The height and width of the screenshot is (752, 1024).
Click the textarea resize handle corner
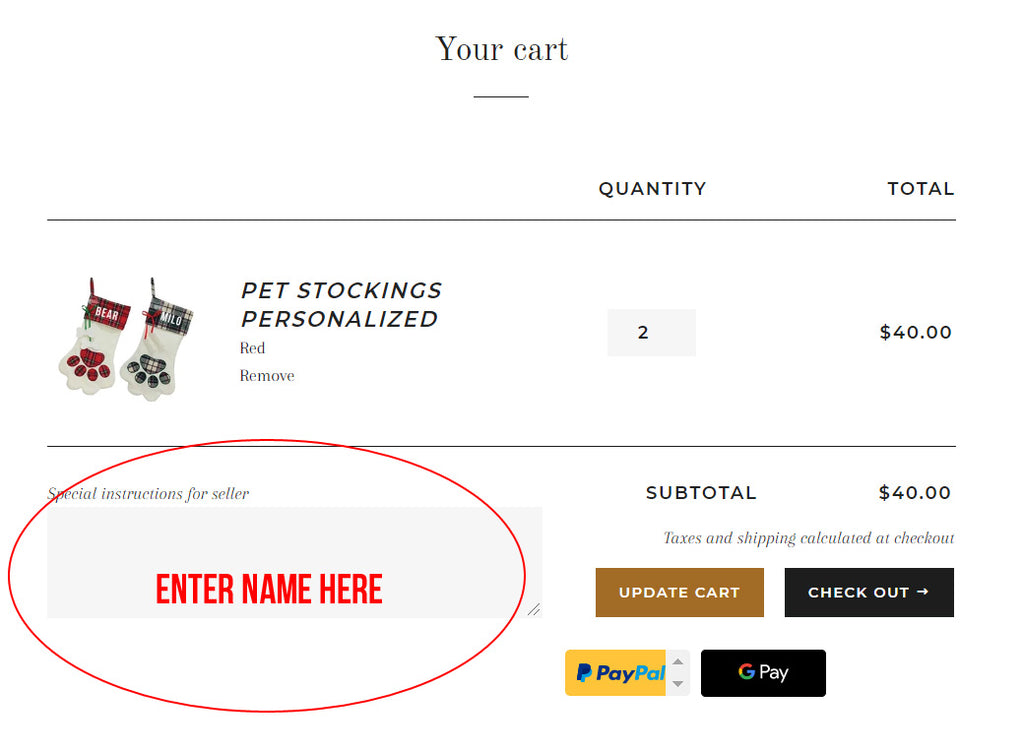pyautogui.click(x=534, y=609)
